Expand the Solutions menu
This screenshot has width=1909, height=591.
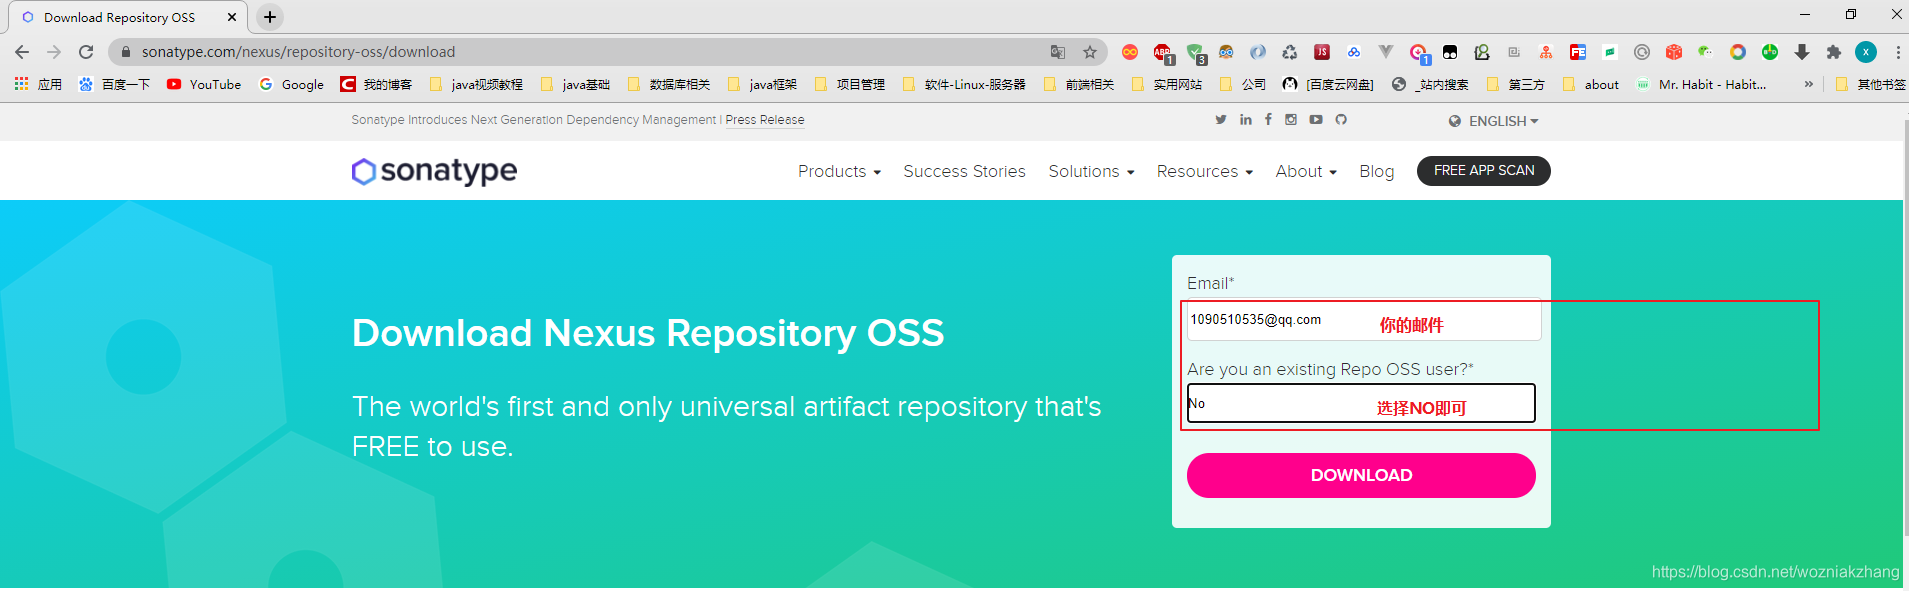pos(1091,172)
